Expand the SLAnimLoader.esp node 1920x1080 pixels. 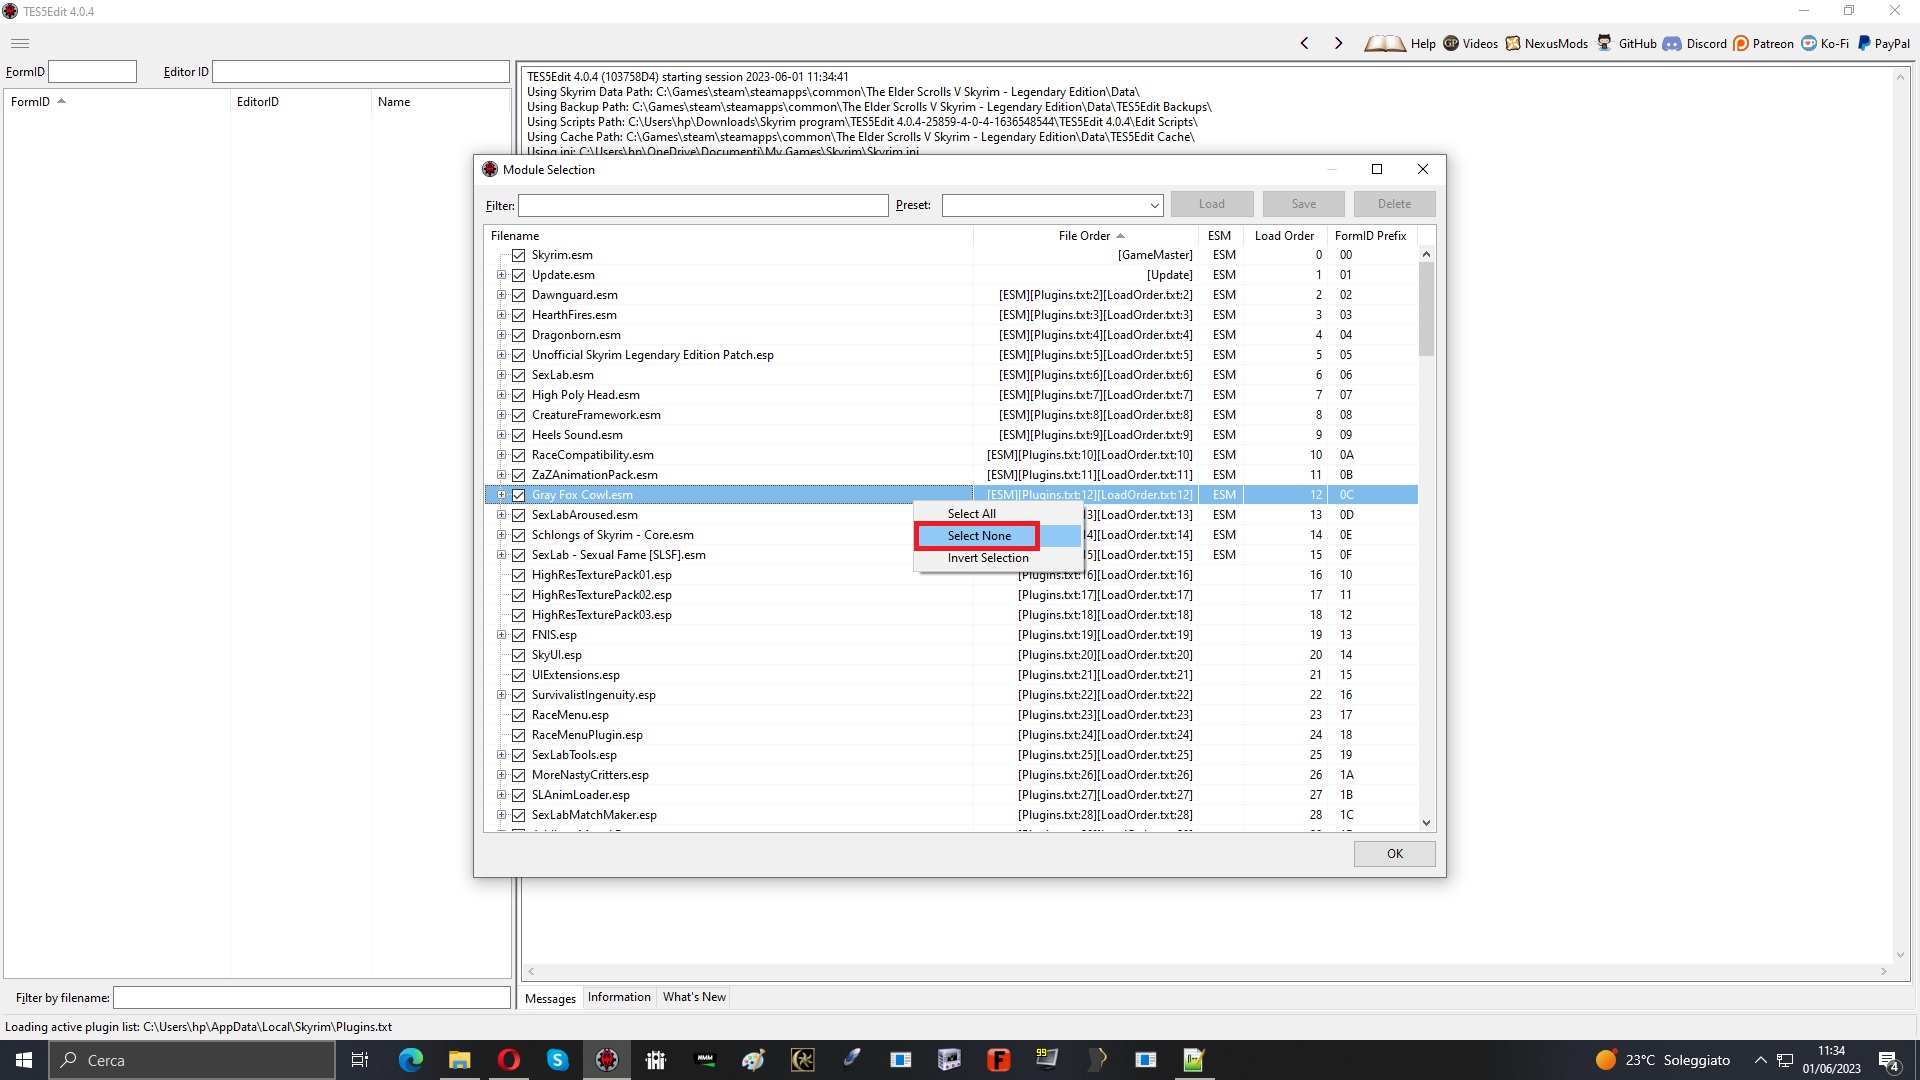click(x=501, y=795)
